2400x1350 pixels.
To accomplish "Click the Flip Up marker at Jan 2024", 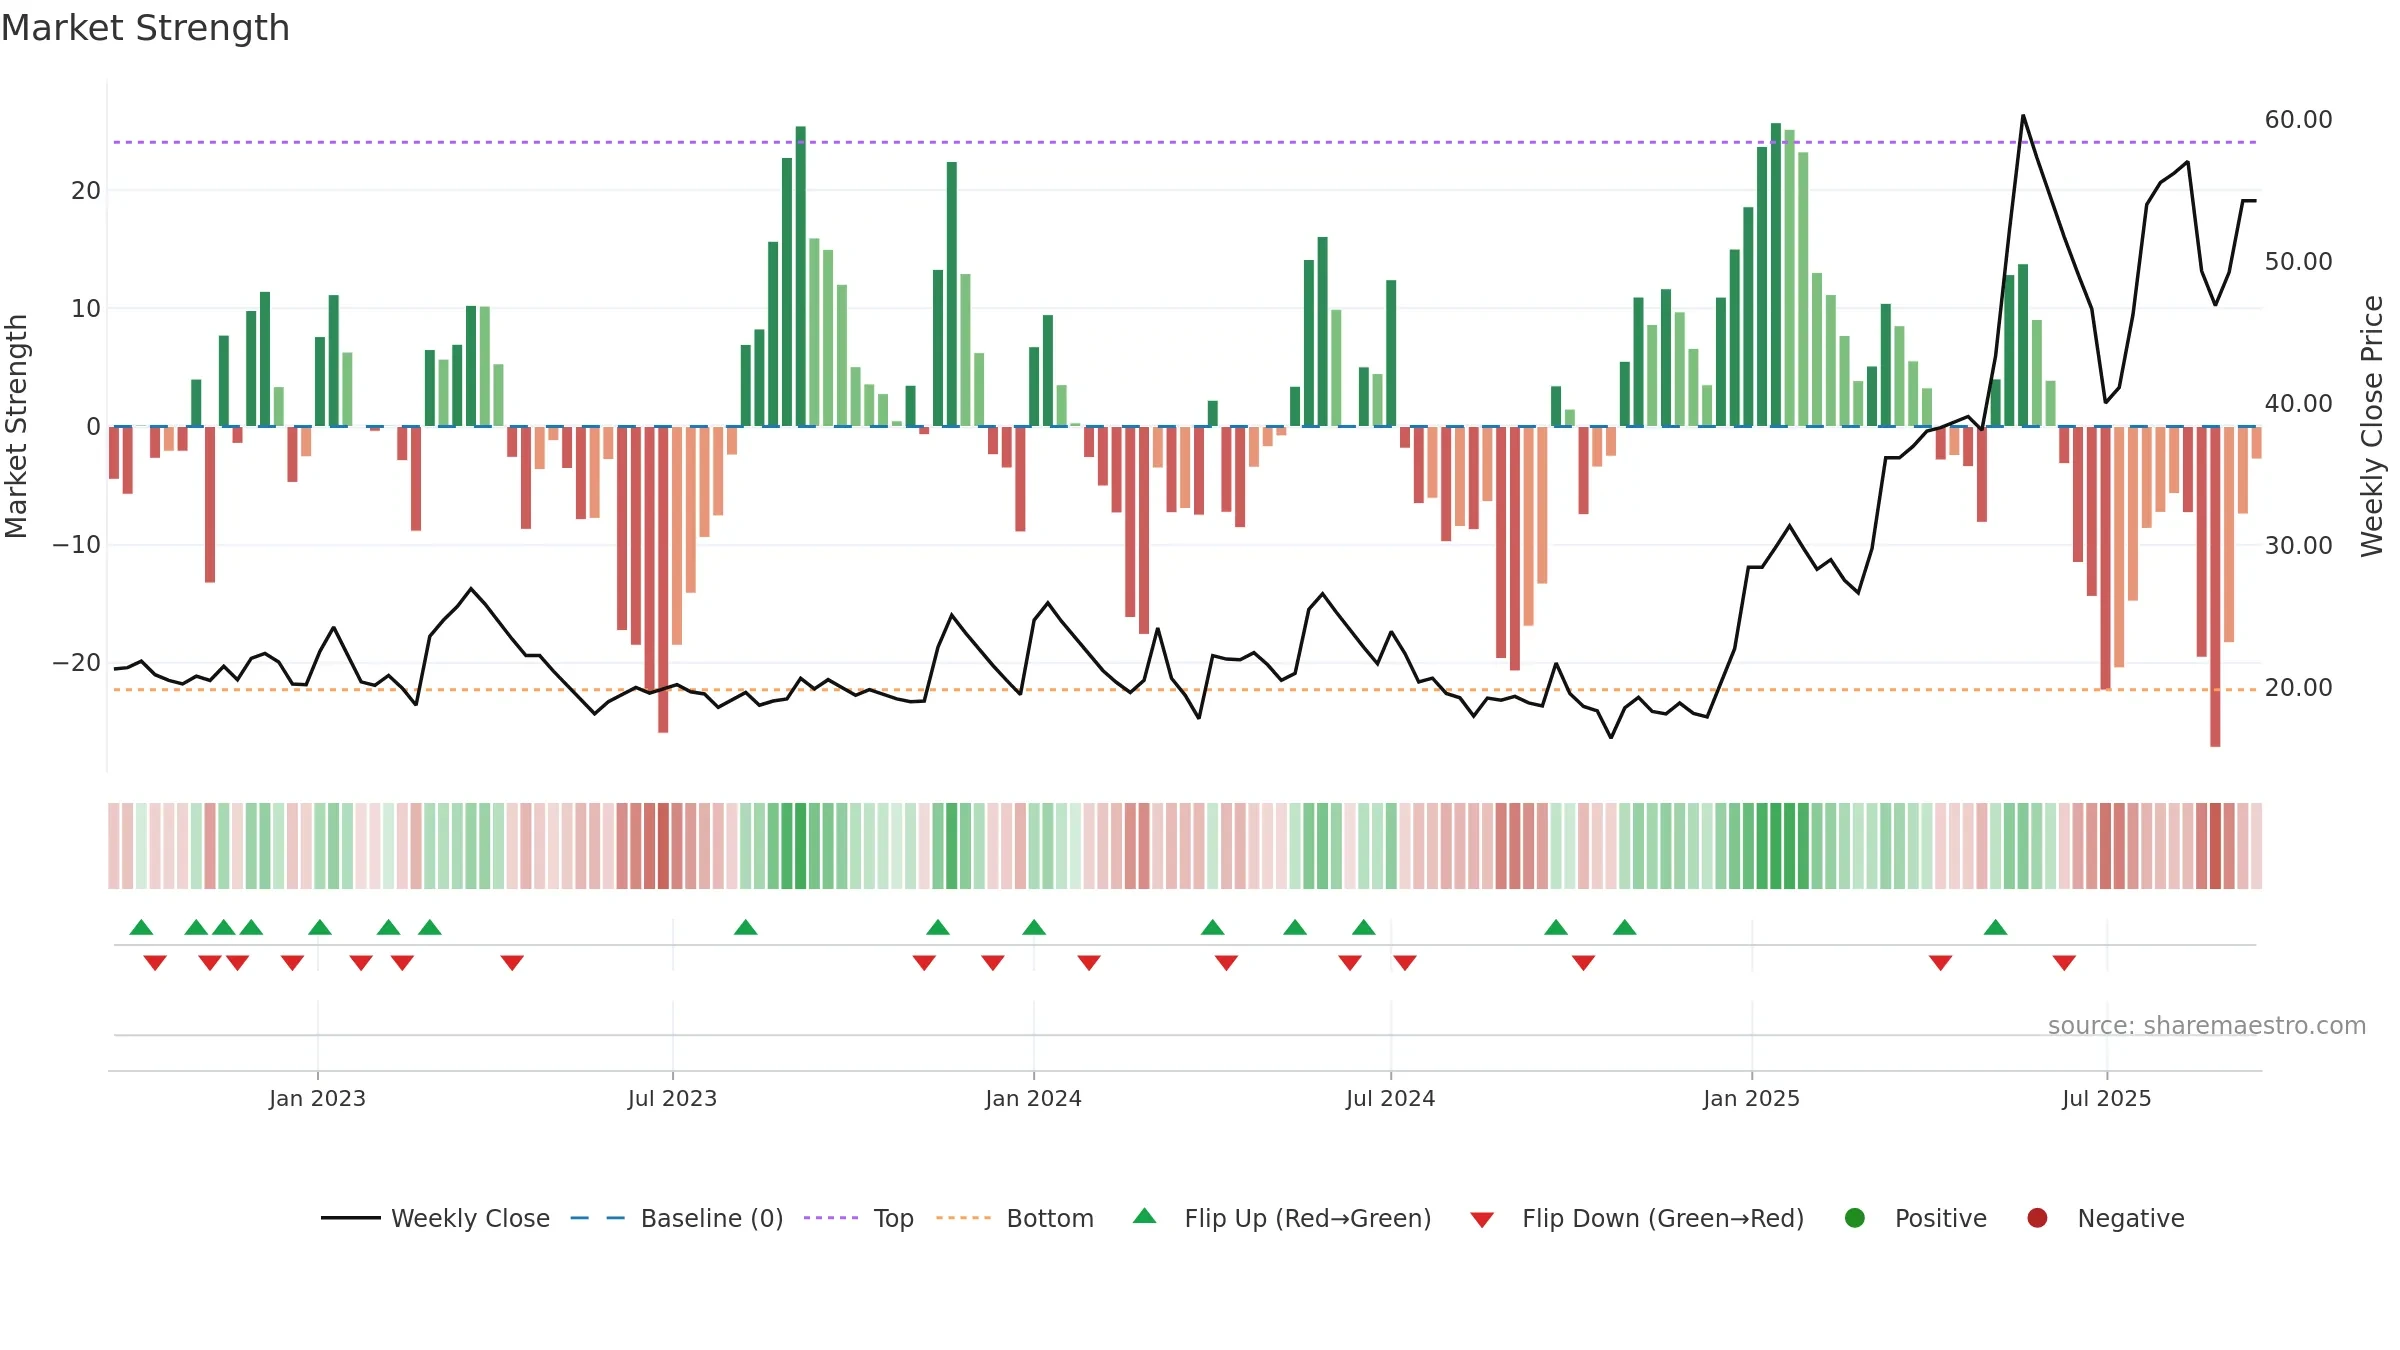I will coord(1034,927).
